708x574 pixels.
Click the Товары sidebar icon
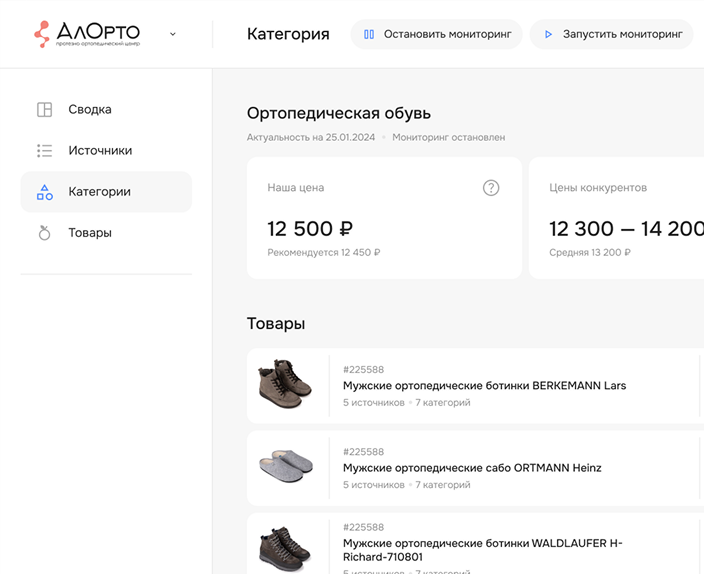click(x=44, y=233)
